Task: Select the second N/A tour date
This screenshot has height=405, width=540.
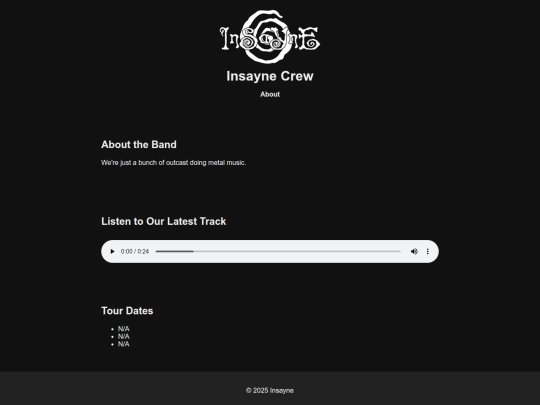Action: click(124, 336)
